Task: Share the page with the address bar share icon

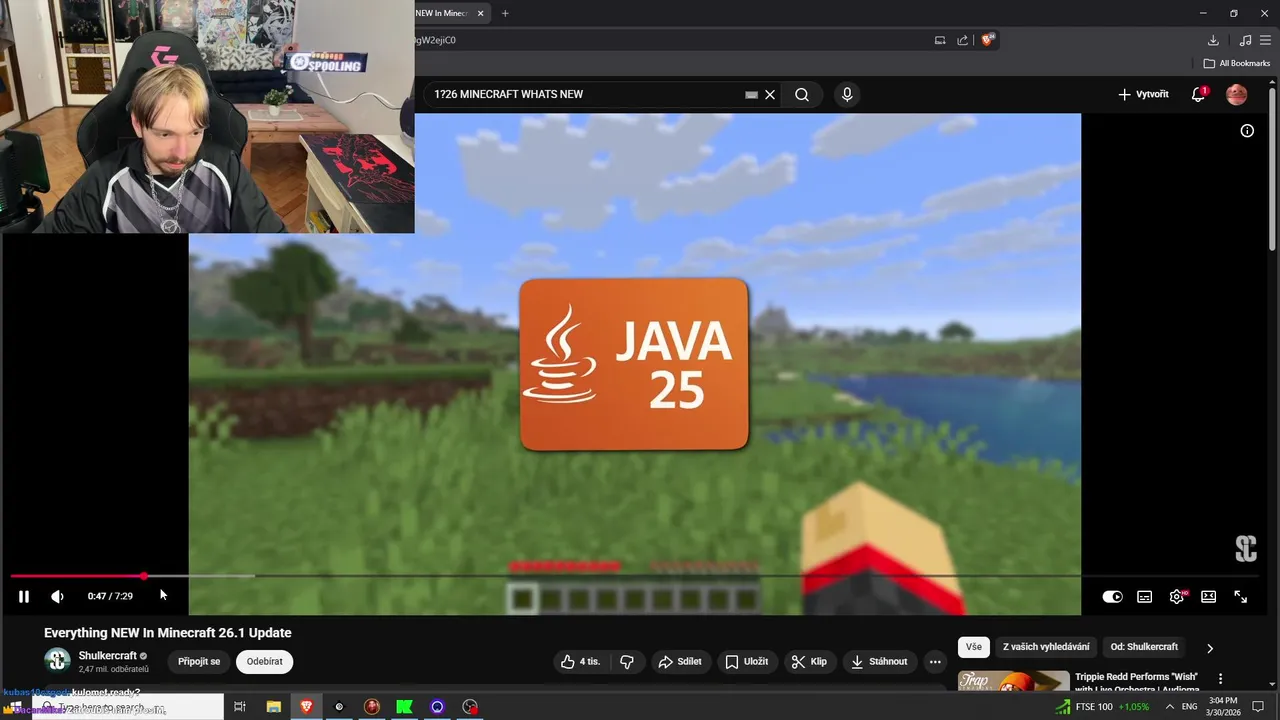Action: [962, 40]
